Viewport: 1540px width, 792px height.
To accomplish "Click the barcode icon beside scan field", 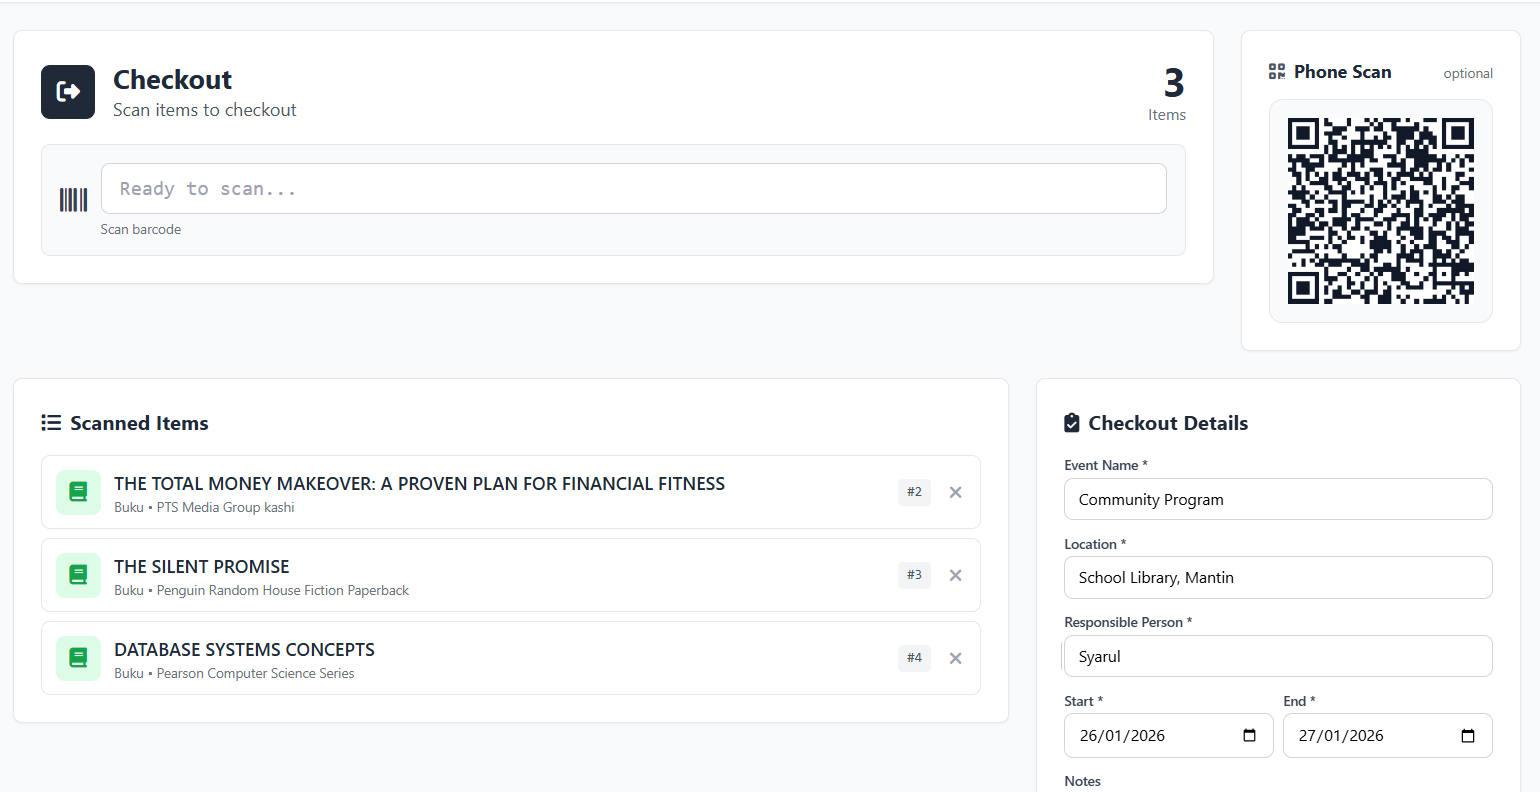I will tap(73, 200).
